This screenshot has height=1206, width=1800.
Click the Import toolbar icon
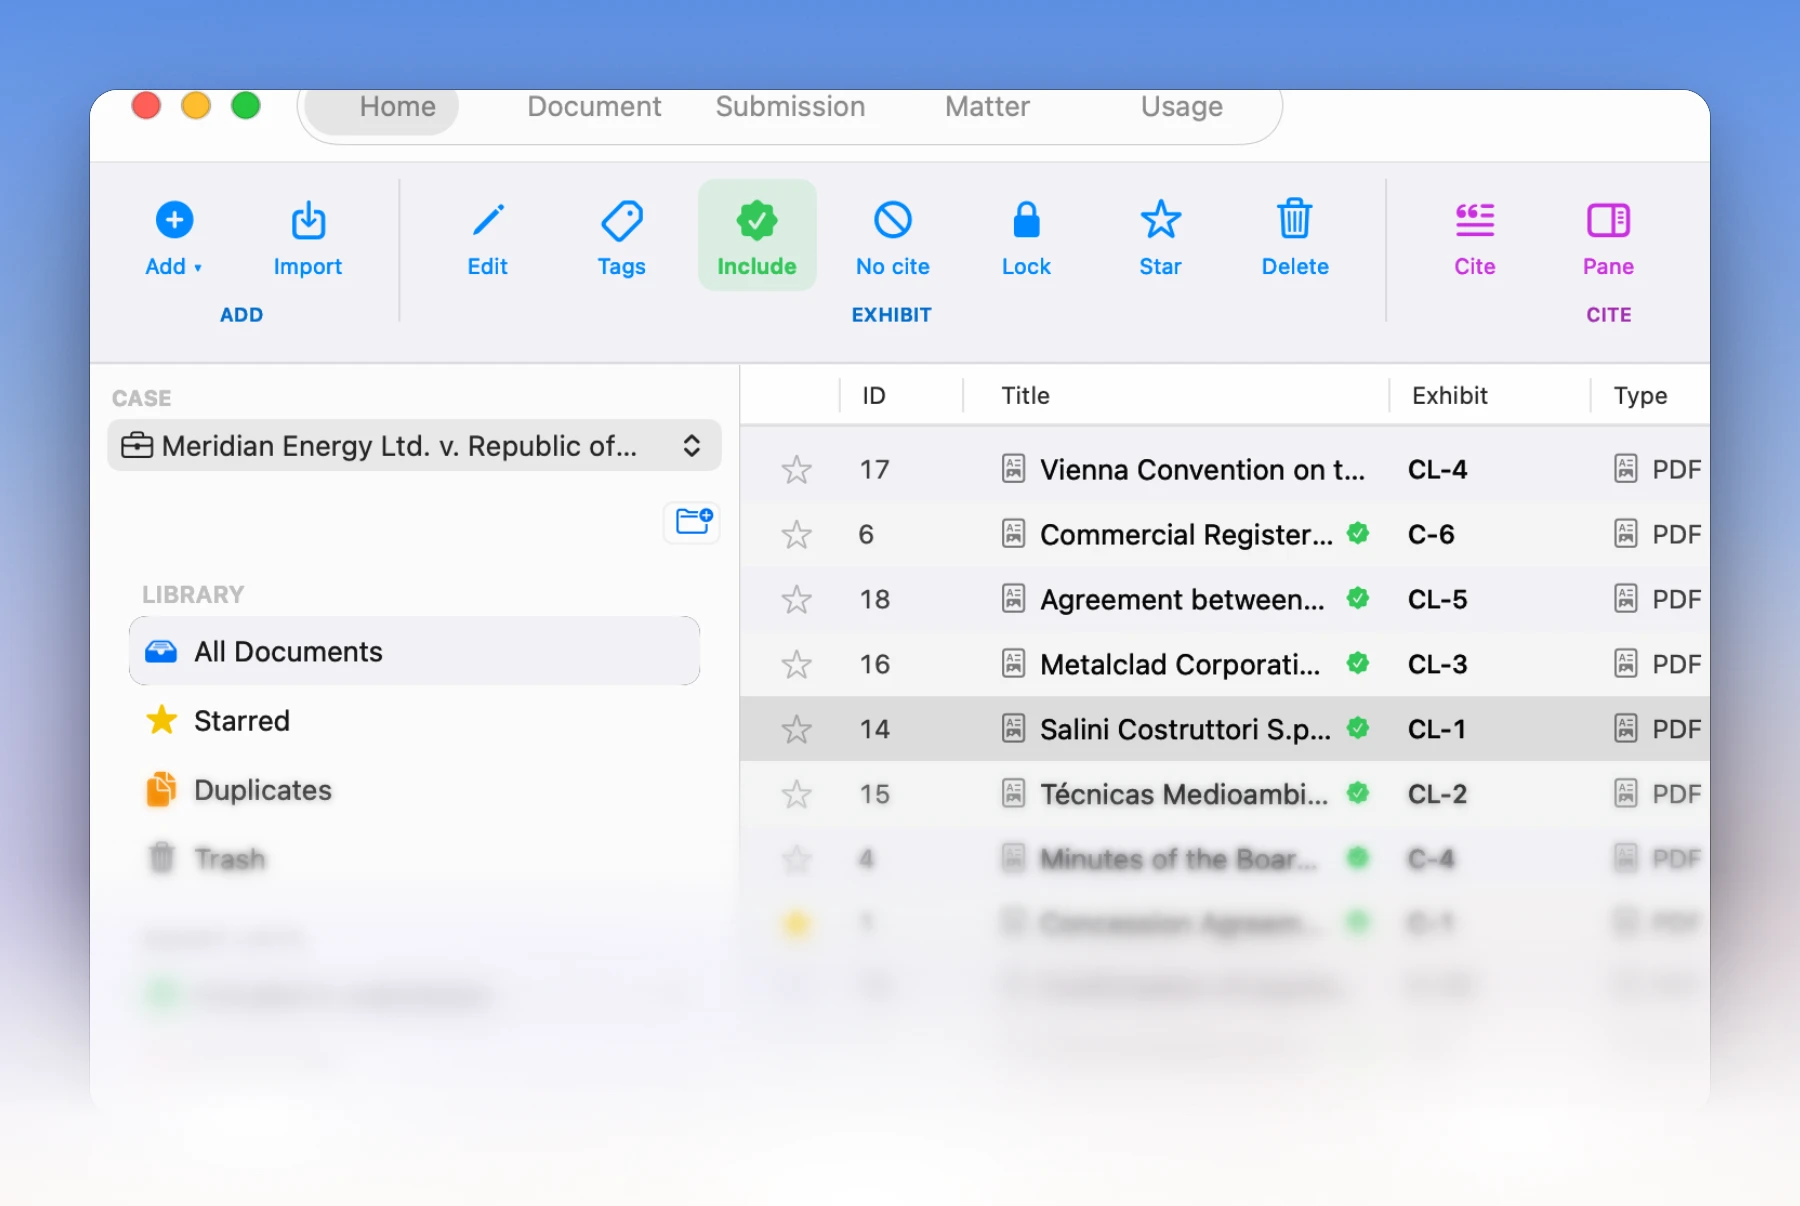tap(308, 220)
